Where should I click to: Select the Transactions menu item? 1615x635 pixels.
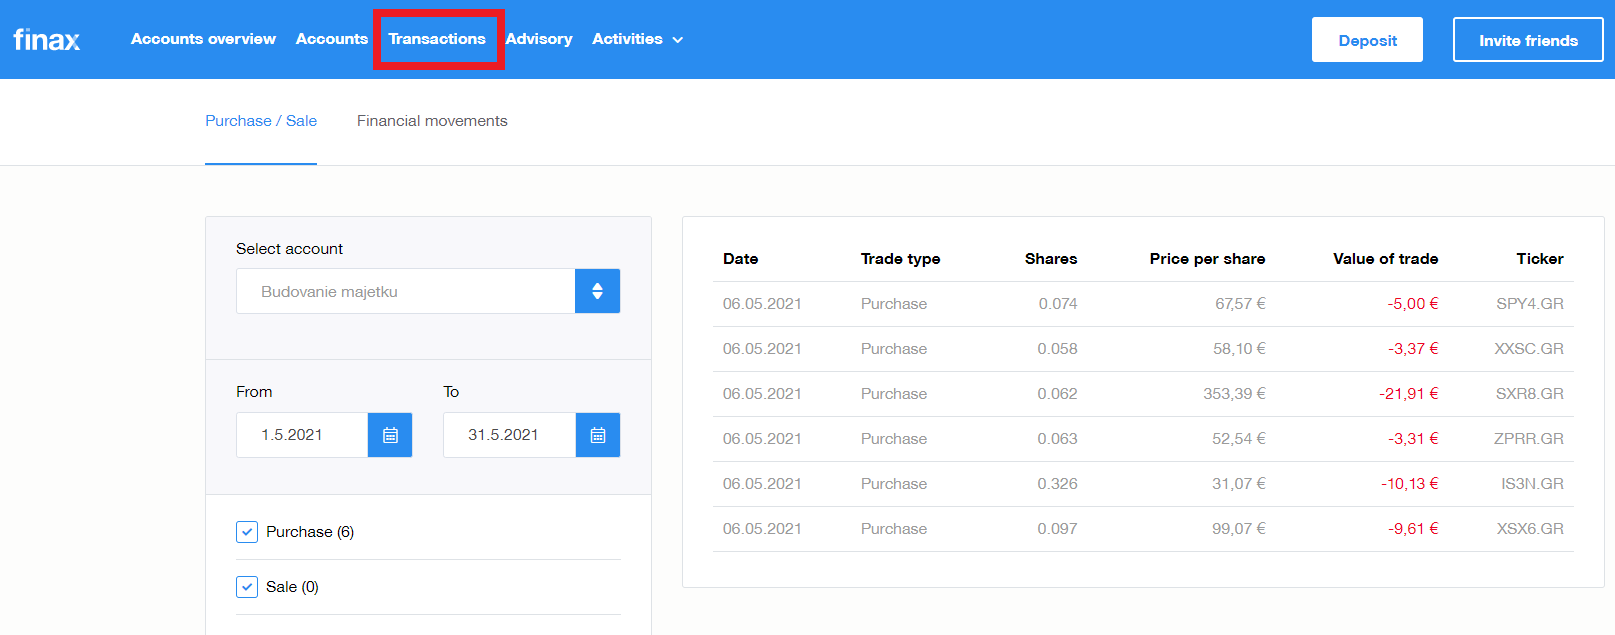[437, 39]
